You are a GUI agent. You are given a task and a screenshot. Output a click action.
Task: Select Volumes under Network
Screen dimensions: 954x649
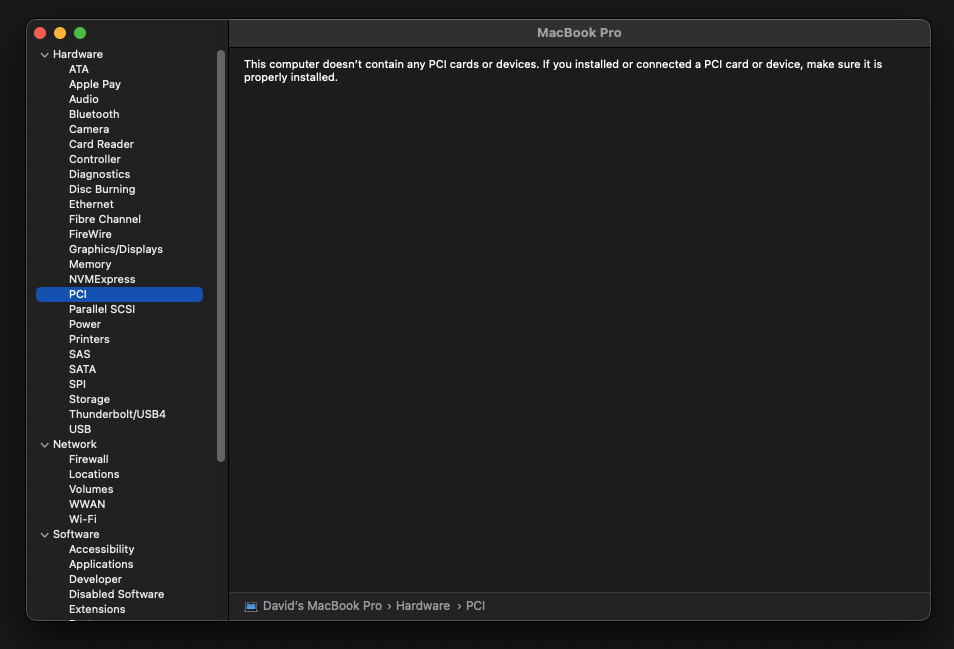[x=91, y=489]
